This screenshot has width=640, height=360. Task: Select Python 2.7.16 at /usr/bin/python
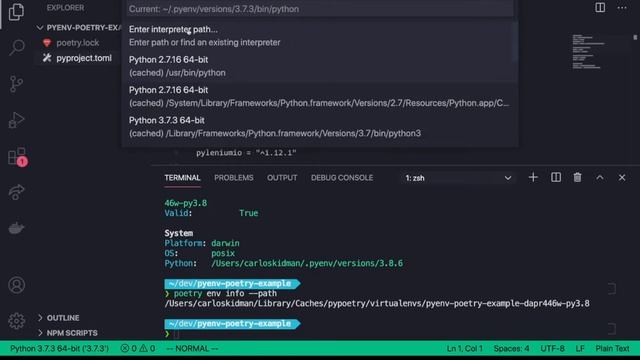coord(320,66)
